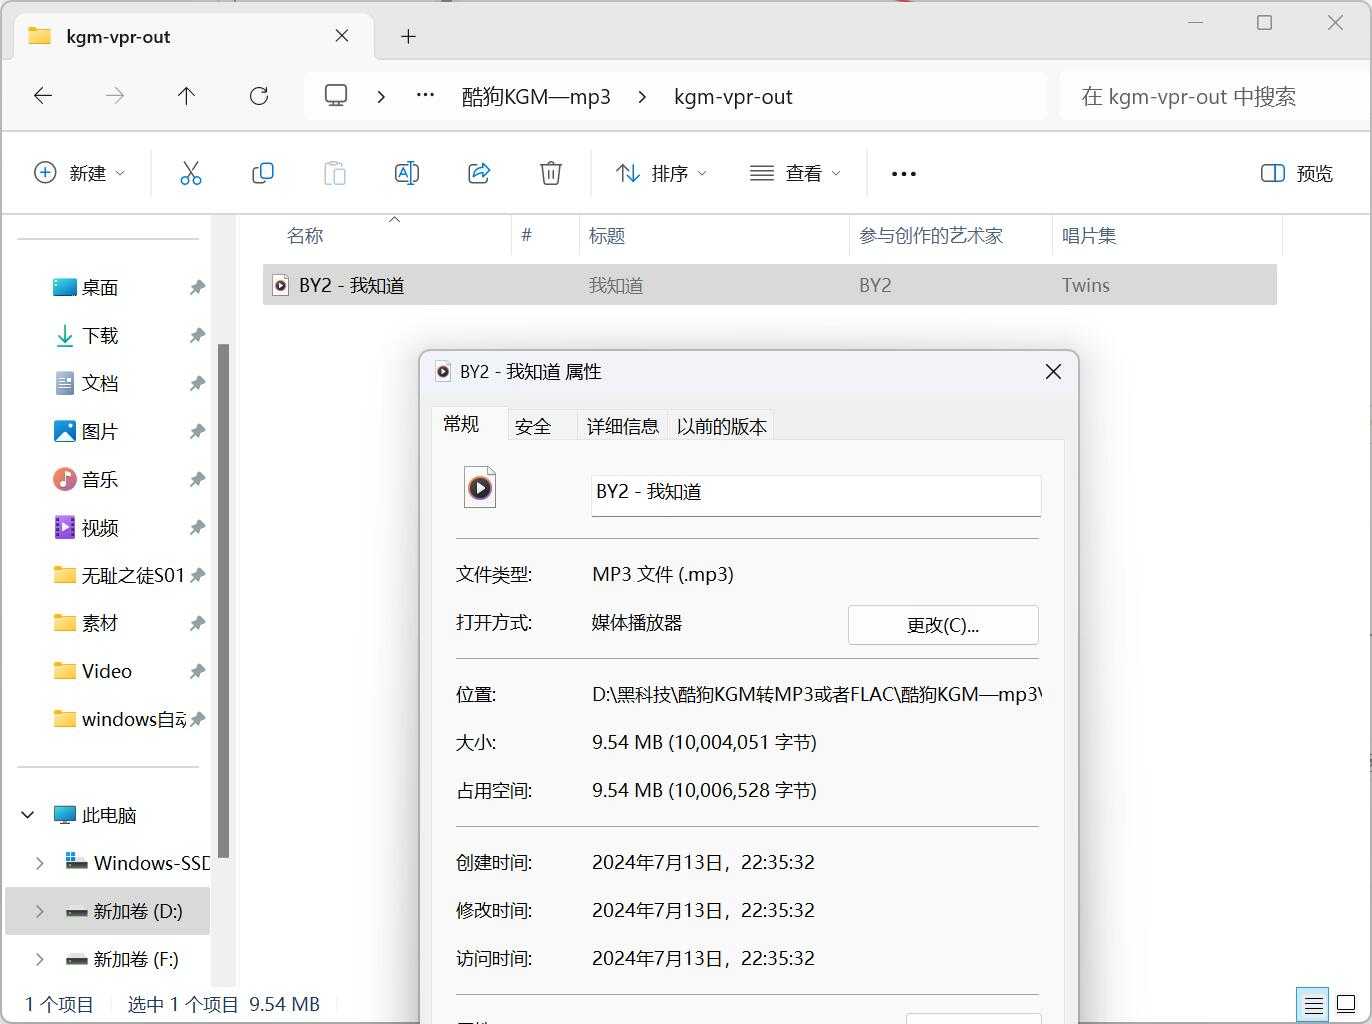Open the three-dots more options menu
The width and height of the screenshot is (1372, 1024).
904,173
